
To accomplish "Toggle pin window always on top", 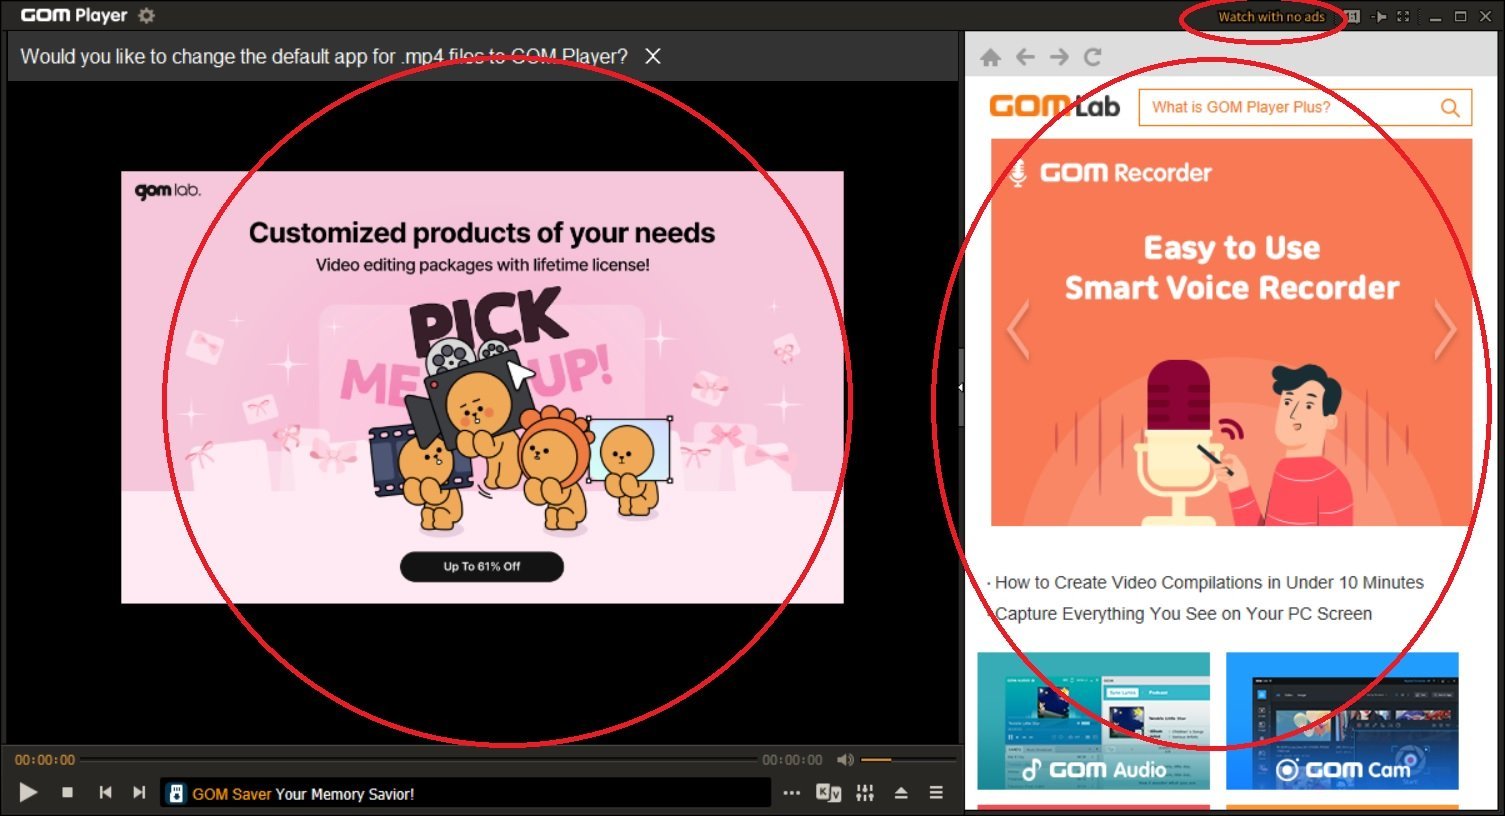I will tap(1379, 17).
